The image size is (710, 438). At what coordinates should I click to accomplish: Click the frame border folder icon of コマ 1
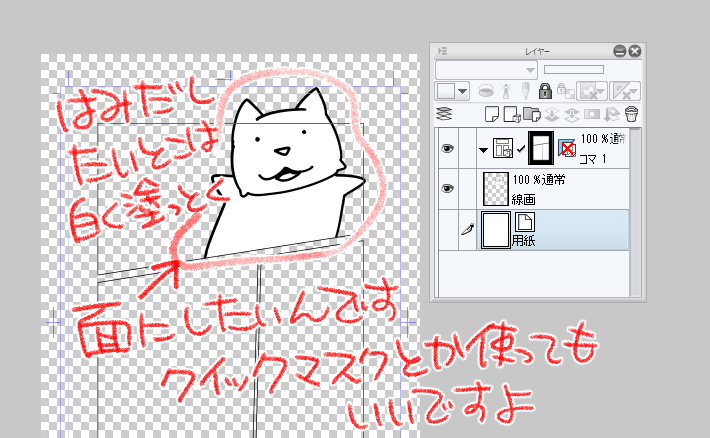[503, 148]
